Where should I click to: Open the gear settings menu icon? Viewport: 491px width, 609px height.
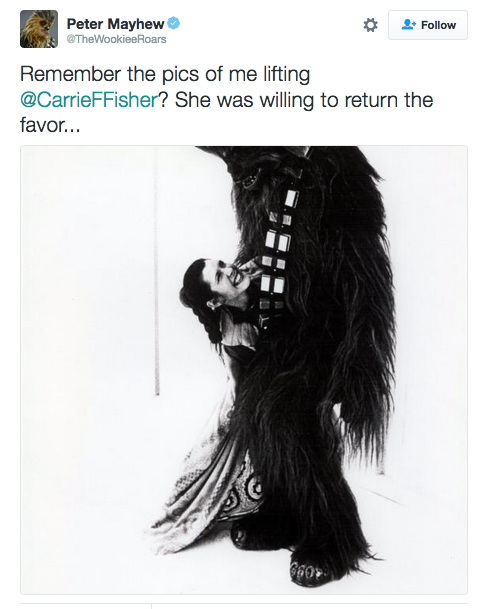[370, 25]
